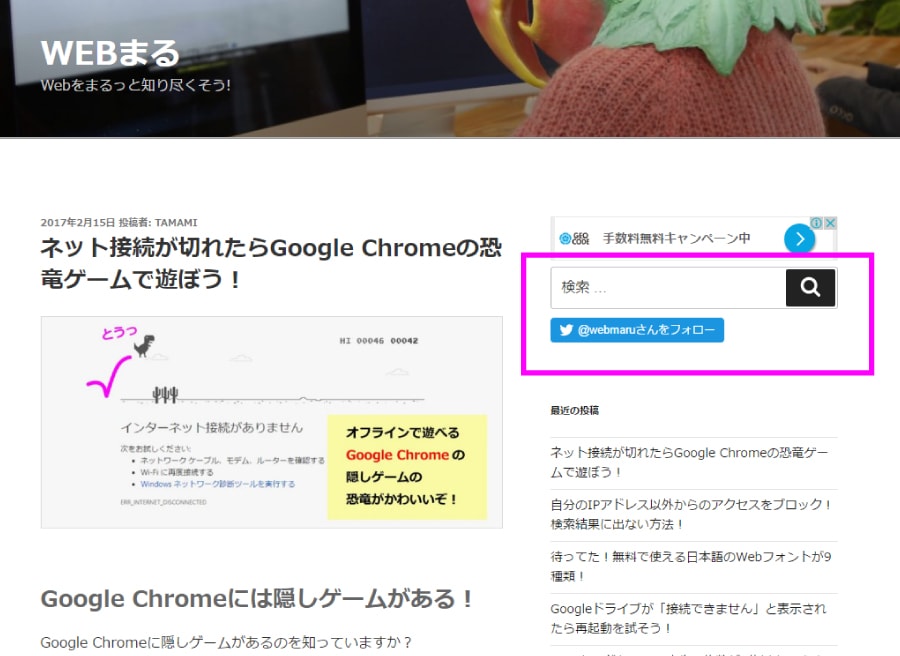This screenshot has height=656, width=900.
Task: Open author TAMAMI link
Action: pyautogui.click(x=176, y=223)
